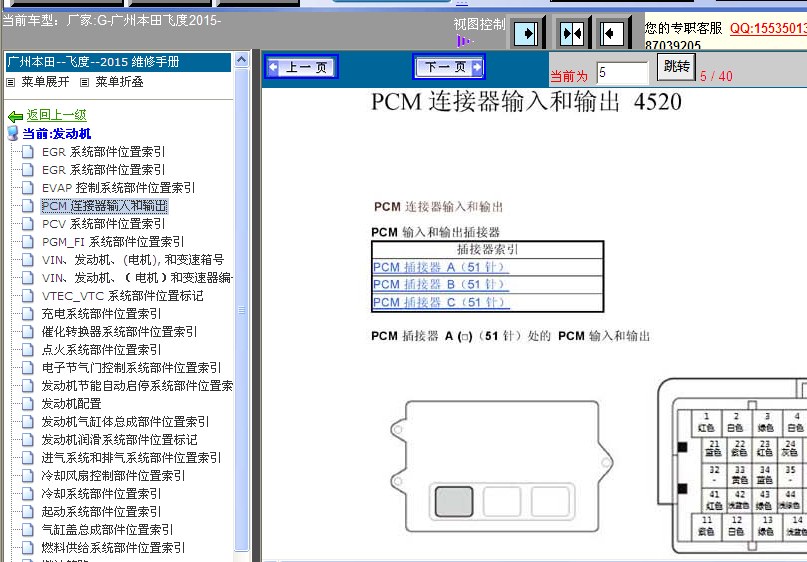This screenshot has height=562, width=807.
Task: Open 燃料供给系统部件位置索引
Action: [x=113, y=548]
